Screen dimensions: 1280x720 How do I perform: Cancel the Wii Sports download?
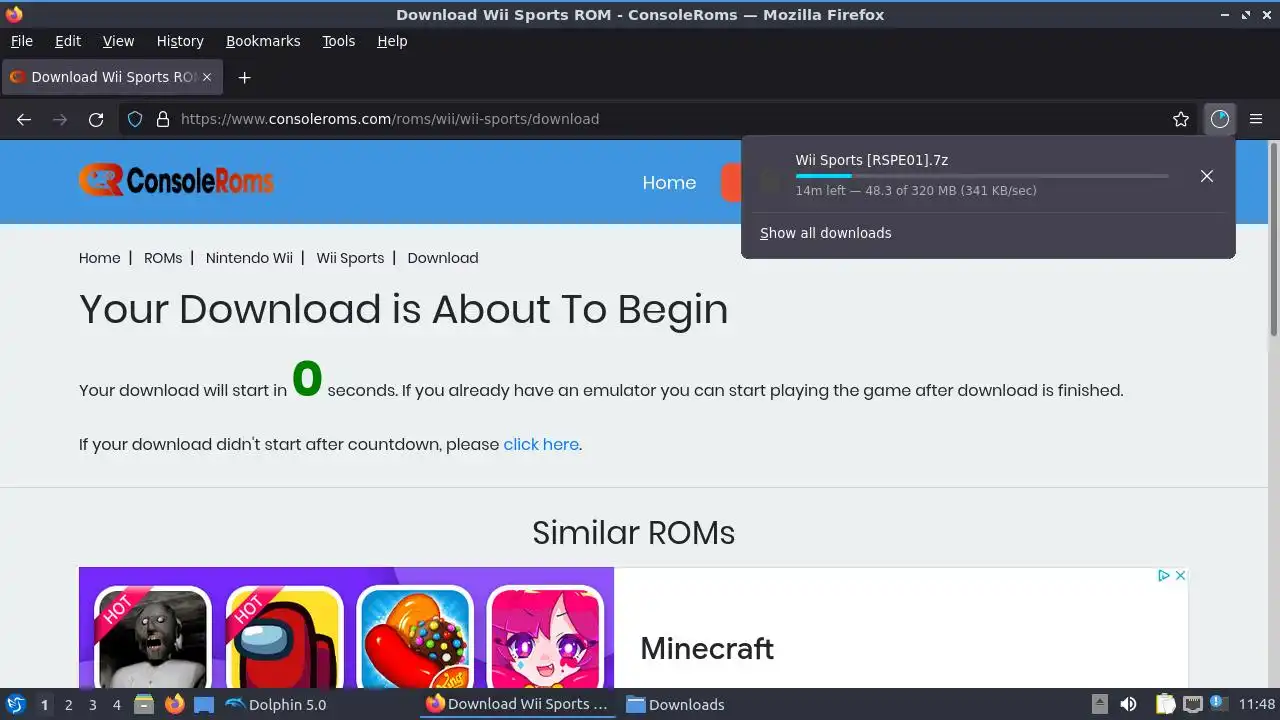point(1207,176)
